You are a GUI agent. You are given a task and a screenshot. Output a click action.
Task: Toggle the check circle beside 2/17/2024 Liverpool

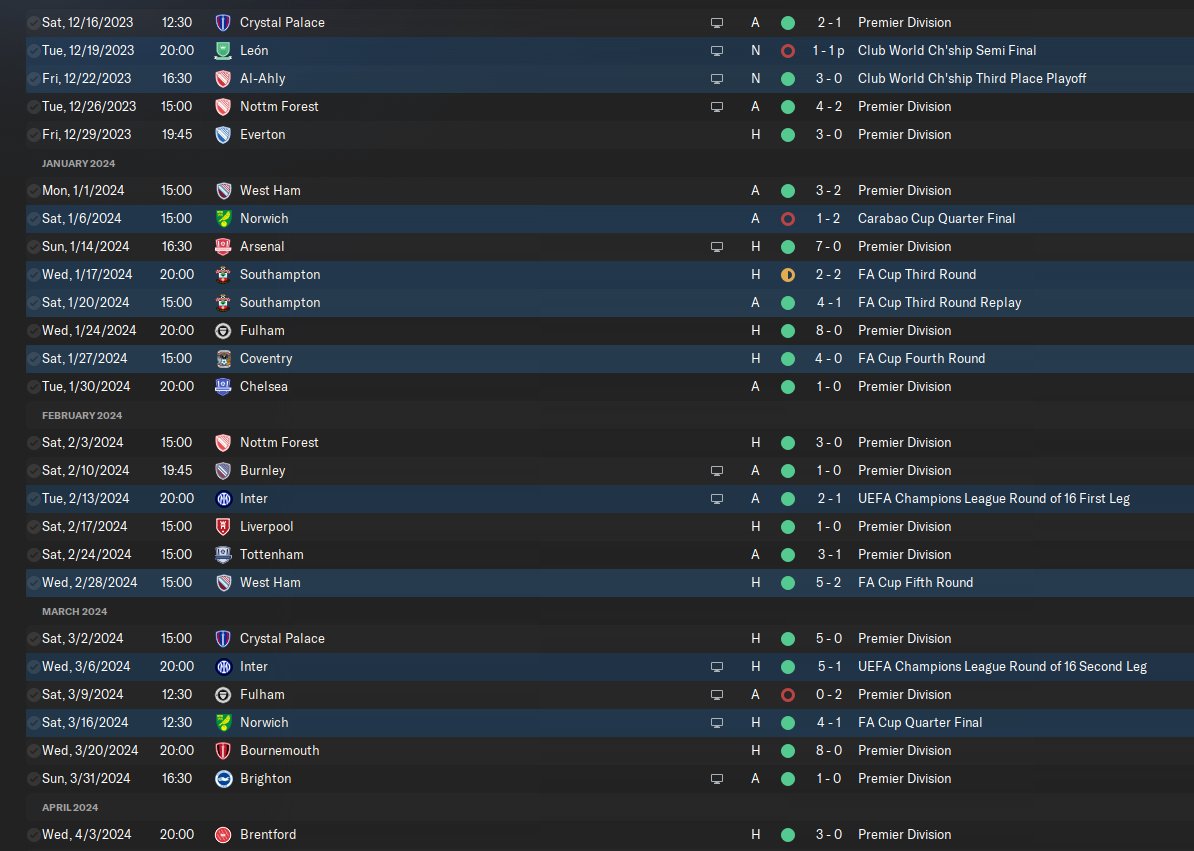click(33, 527)
